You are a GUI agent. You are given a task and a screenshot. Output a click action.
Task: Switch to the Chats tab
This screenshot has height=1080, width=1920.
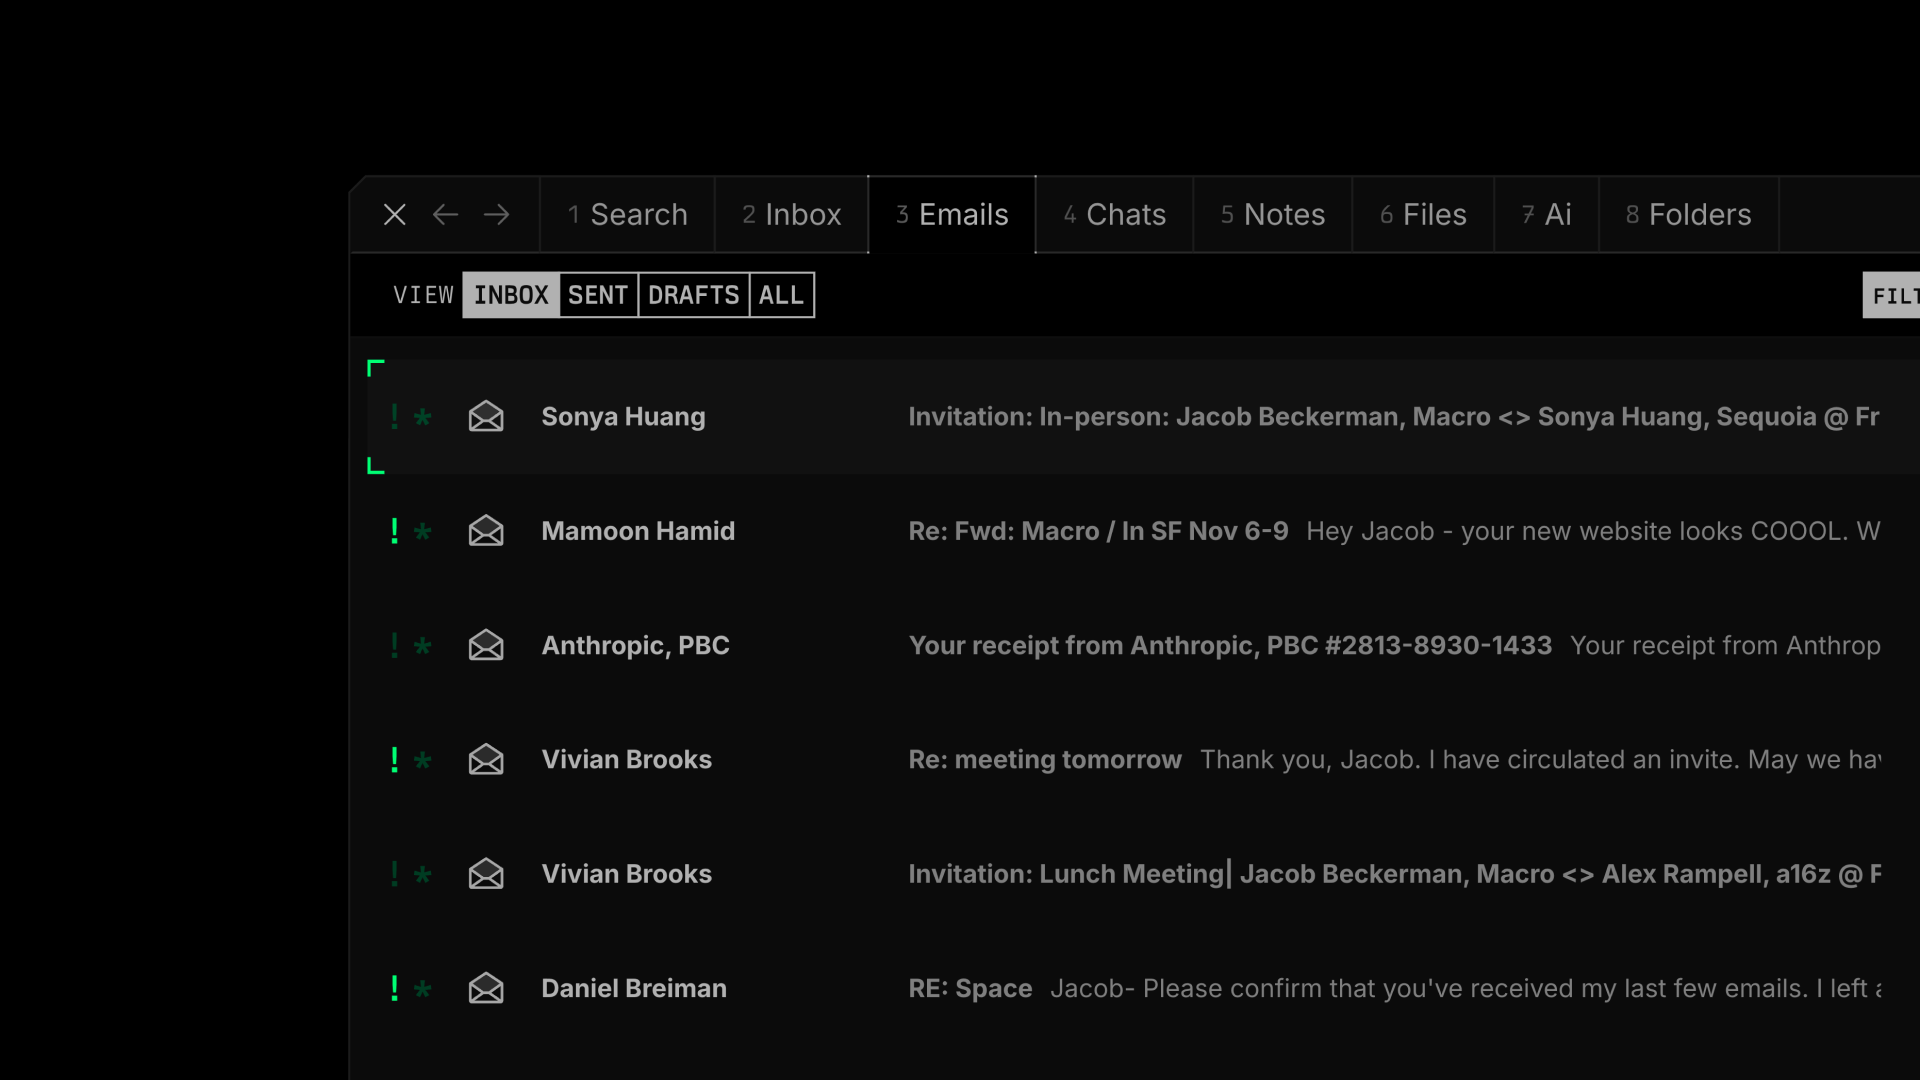(1114, 215)
